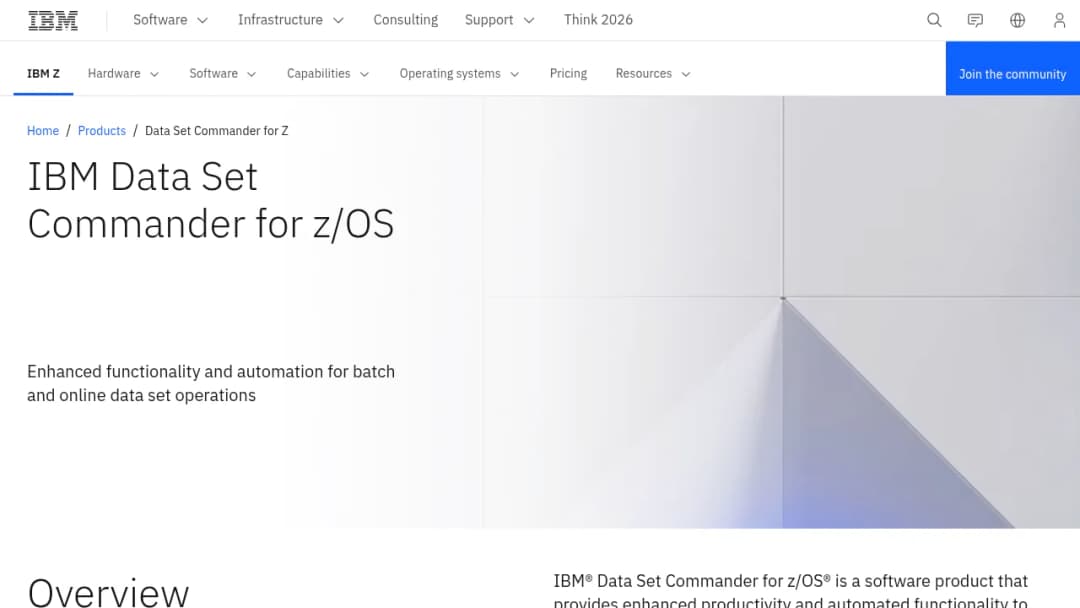Image resolution: width=1080 pixels, height=608 pixels.
Task: Expand the Infrastructure menu
Action: point(291,20)
